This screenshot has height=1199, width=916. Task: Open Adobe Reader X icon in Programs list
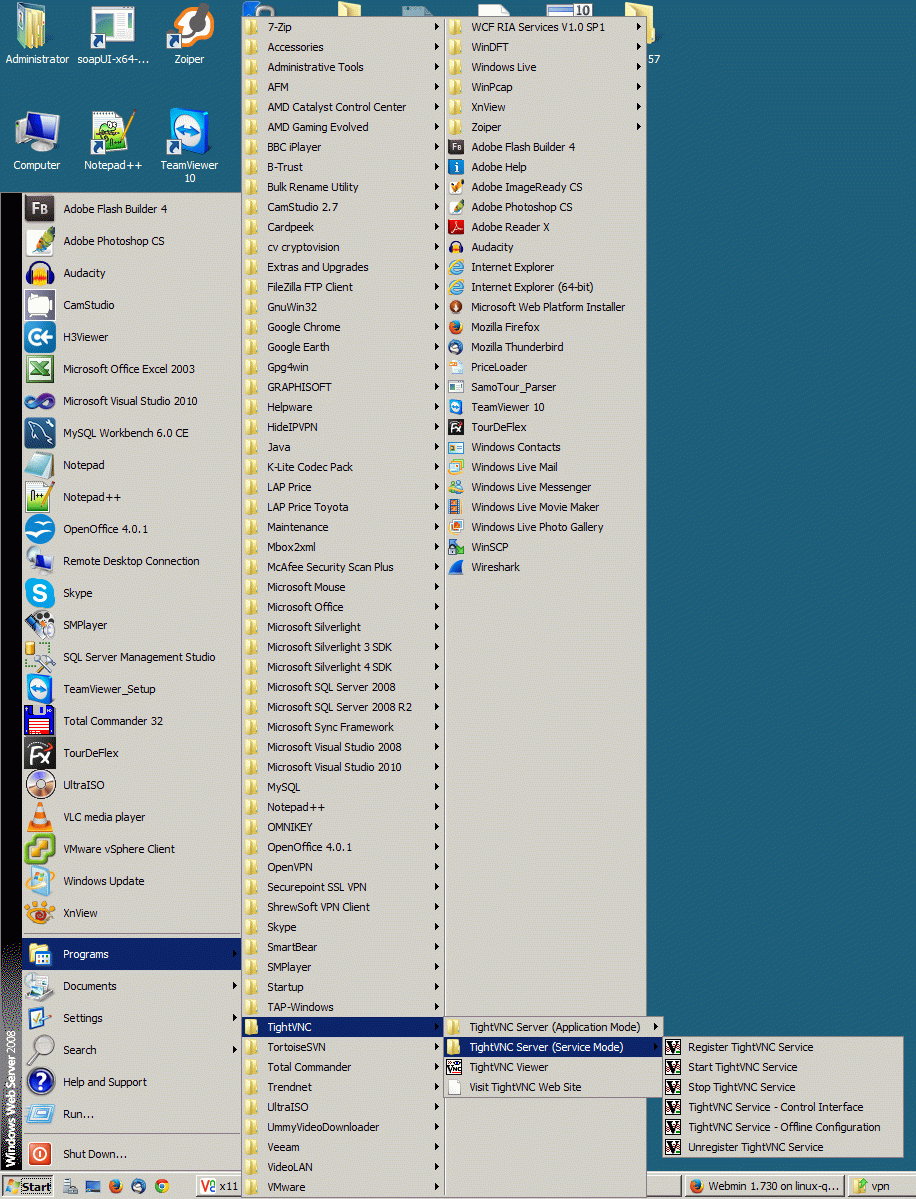pos(456,227)
